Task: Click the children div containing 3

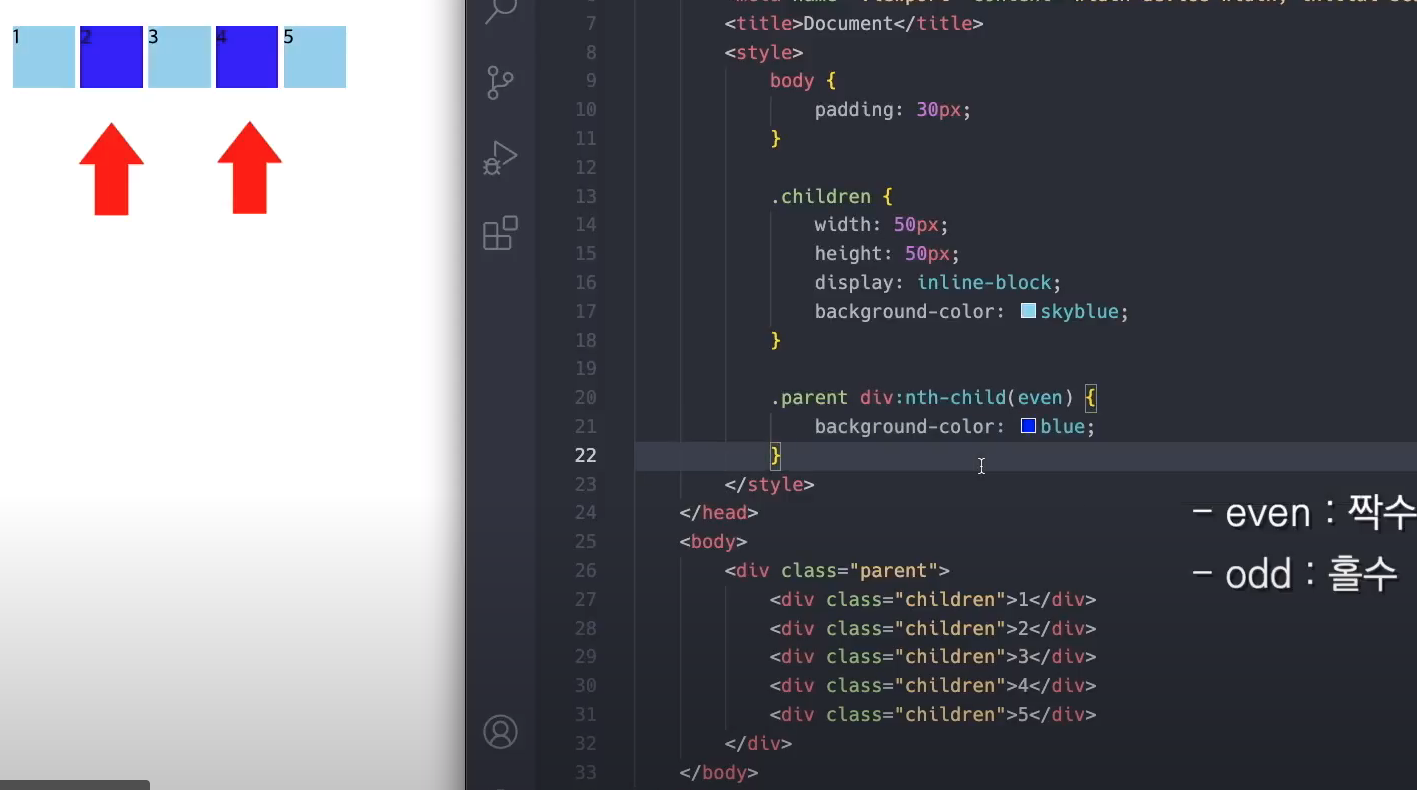Action: [x=933, y=657]
